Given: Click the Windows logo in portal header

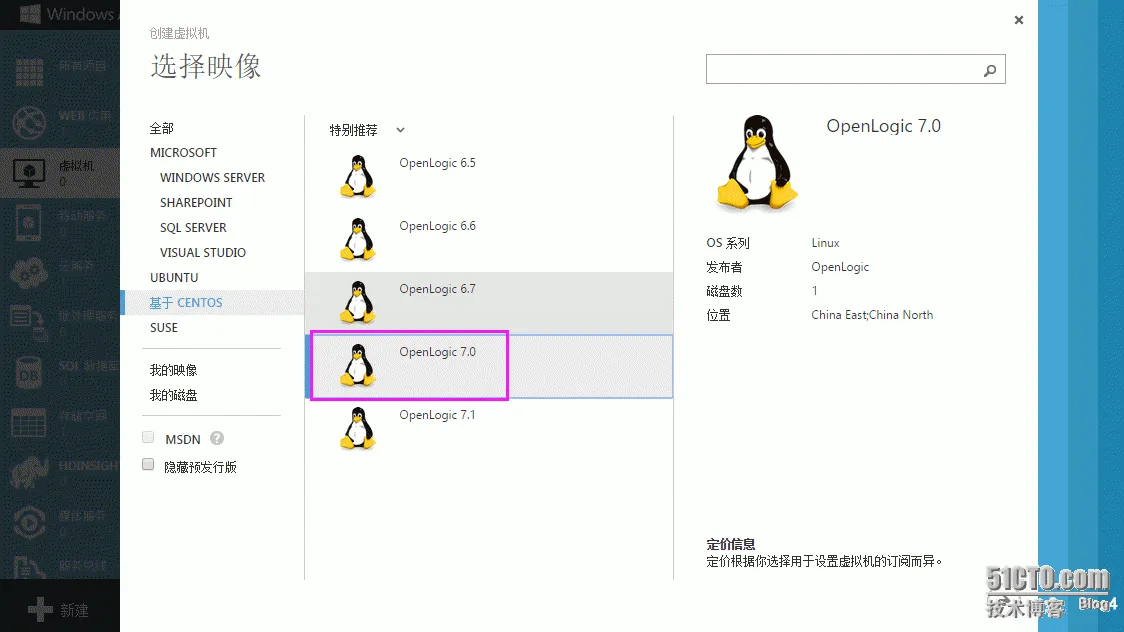Looking at the screenshot, I should pos(30,14).
